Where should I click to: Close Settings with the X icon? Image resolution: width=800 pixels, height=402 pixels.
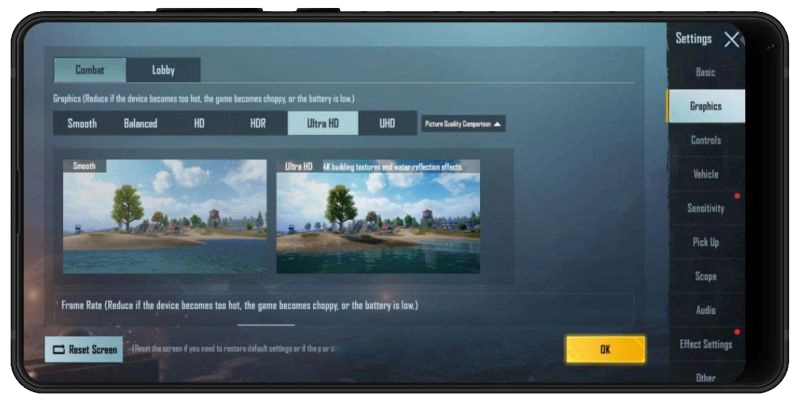click(732, 39)
